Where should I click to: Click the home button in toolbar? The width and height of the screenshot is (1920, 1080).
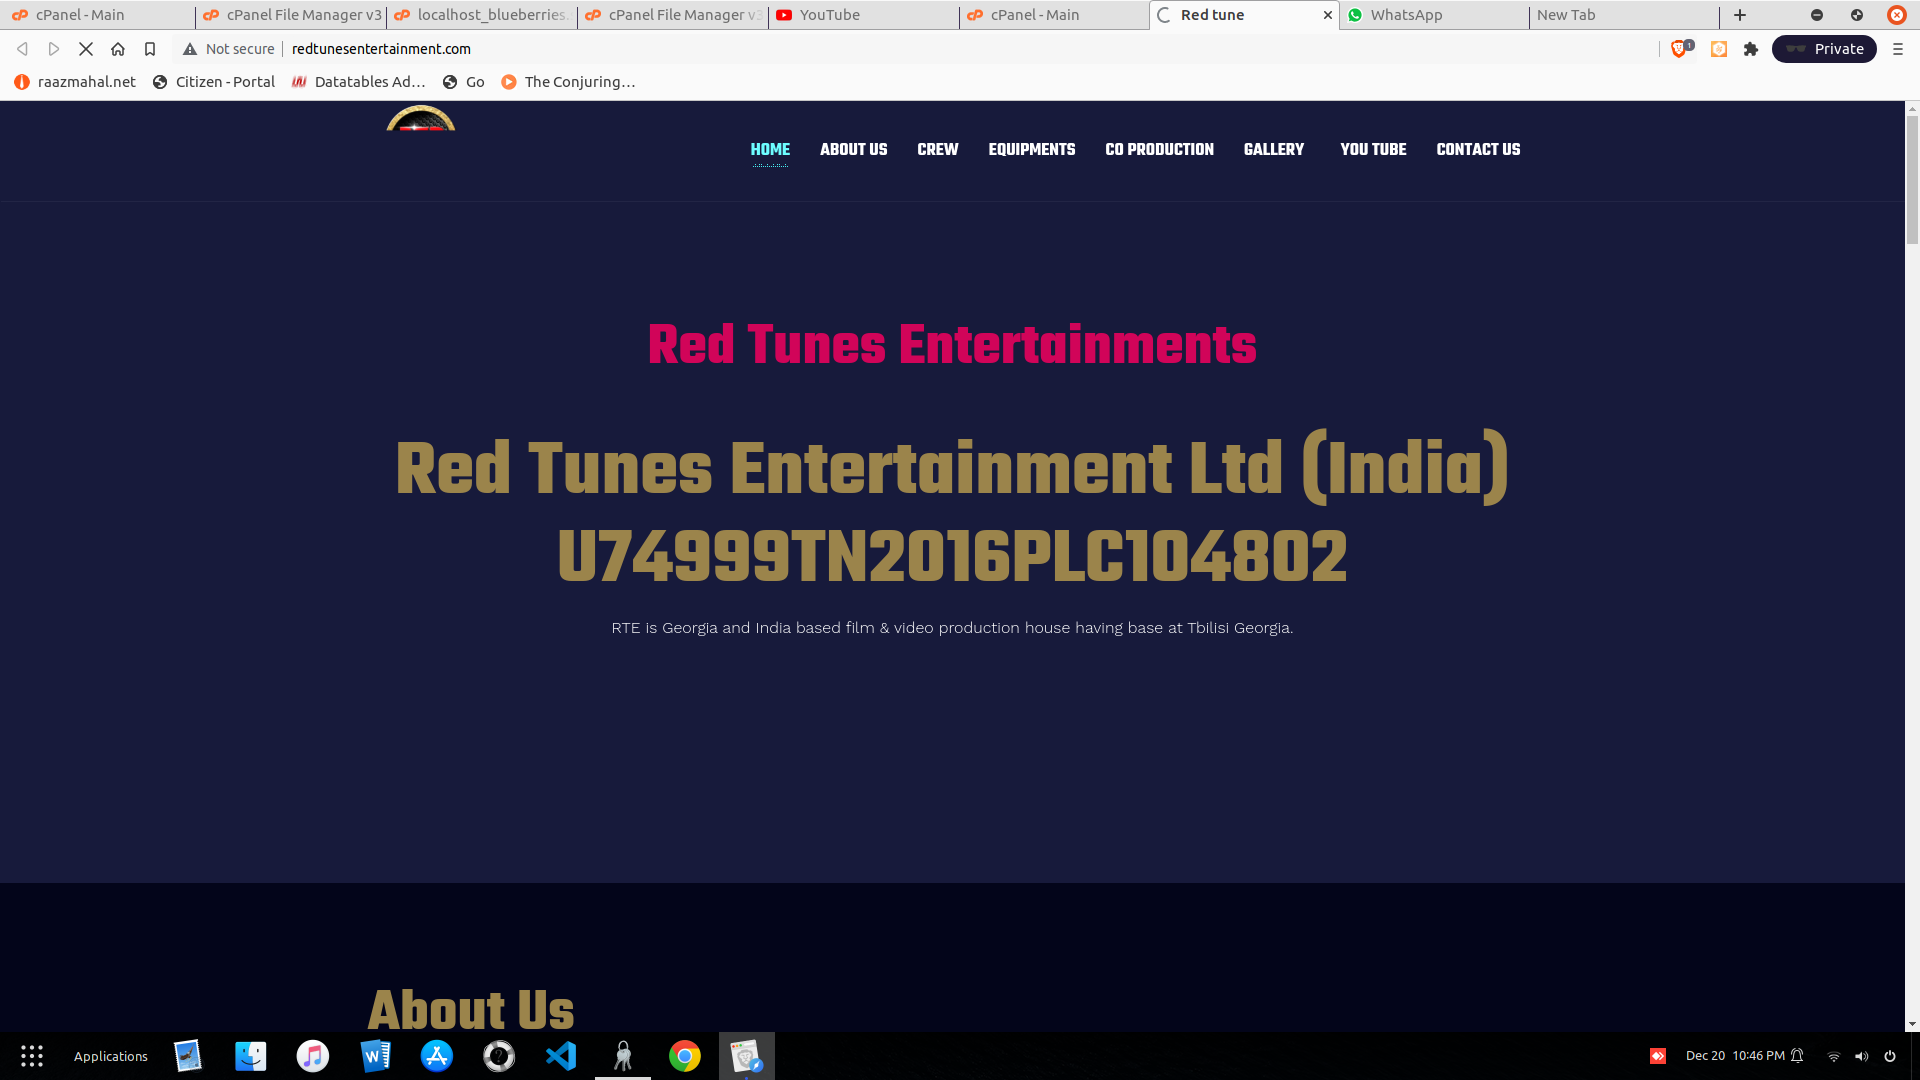click(x=118, y=49)
